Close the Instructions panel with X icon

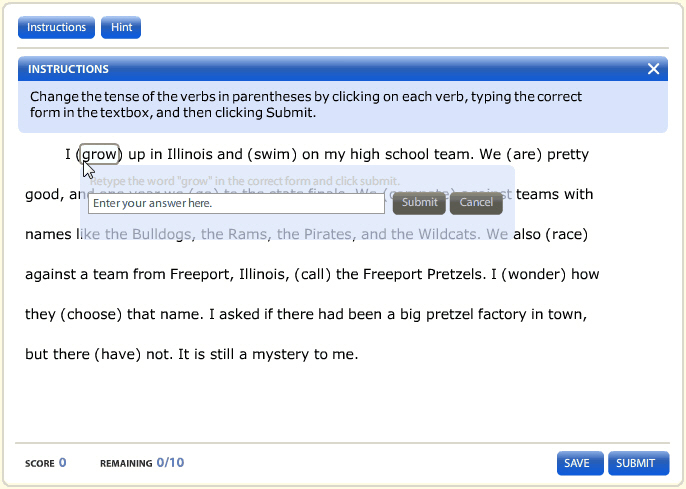[653, 69]
